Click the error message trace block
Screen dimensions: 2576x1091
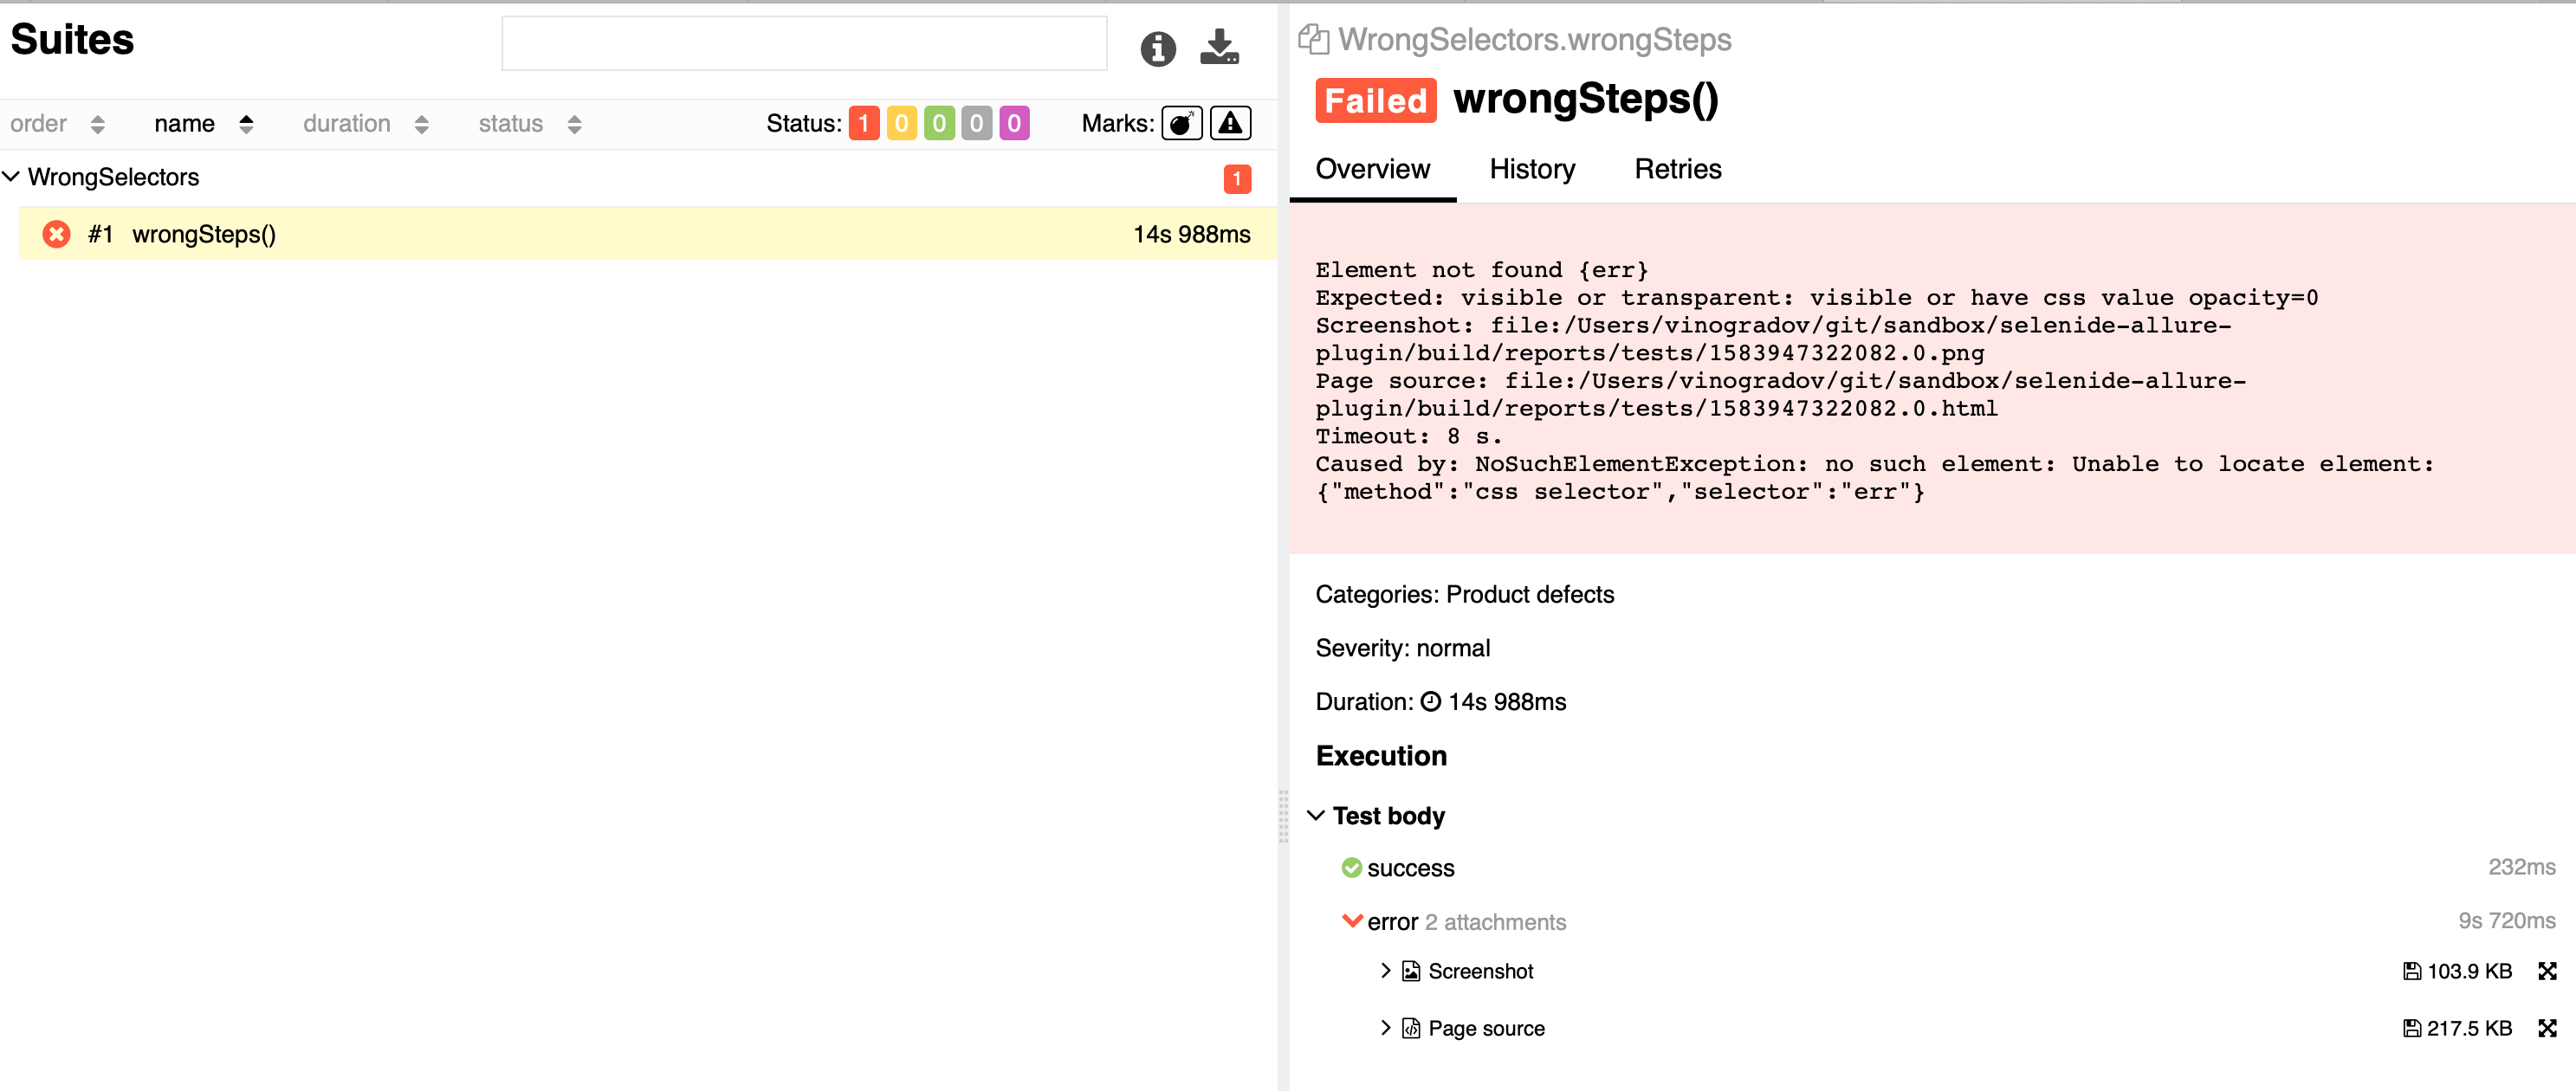tap(1931, 379)
